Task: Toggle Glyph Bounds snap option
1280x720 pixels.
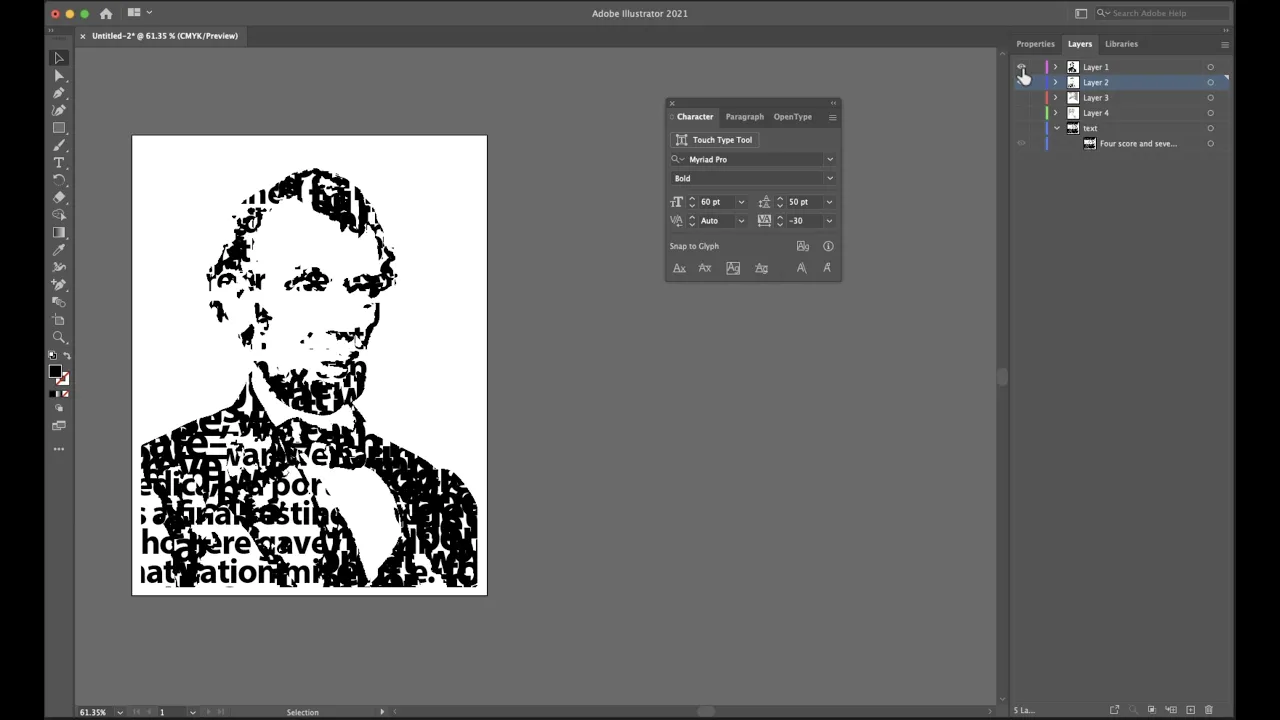Action: pos(733,268)
